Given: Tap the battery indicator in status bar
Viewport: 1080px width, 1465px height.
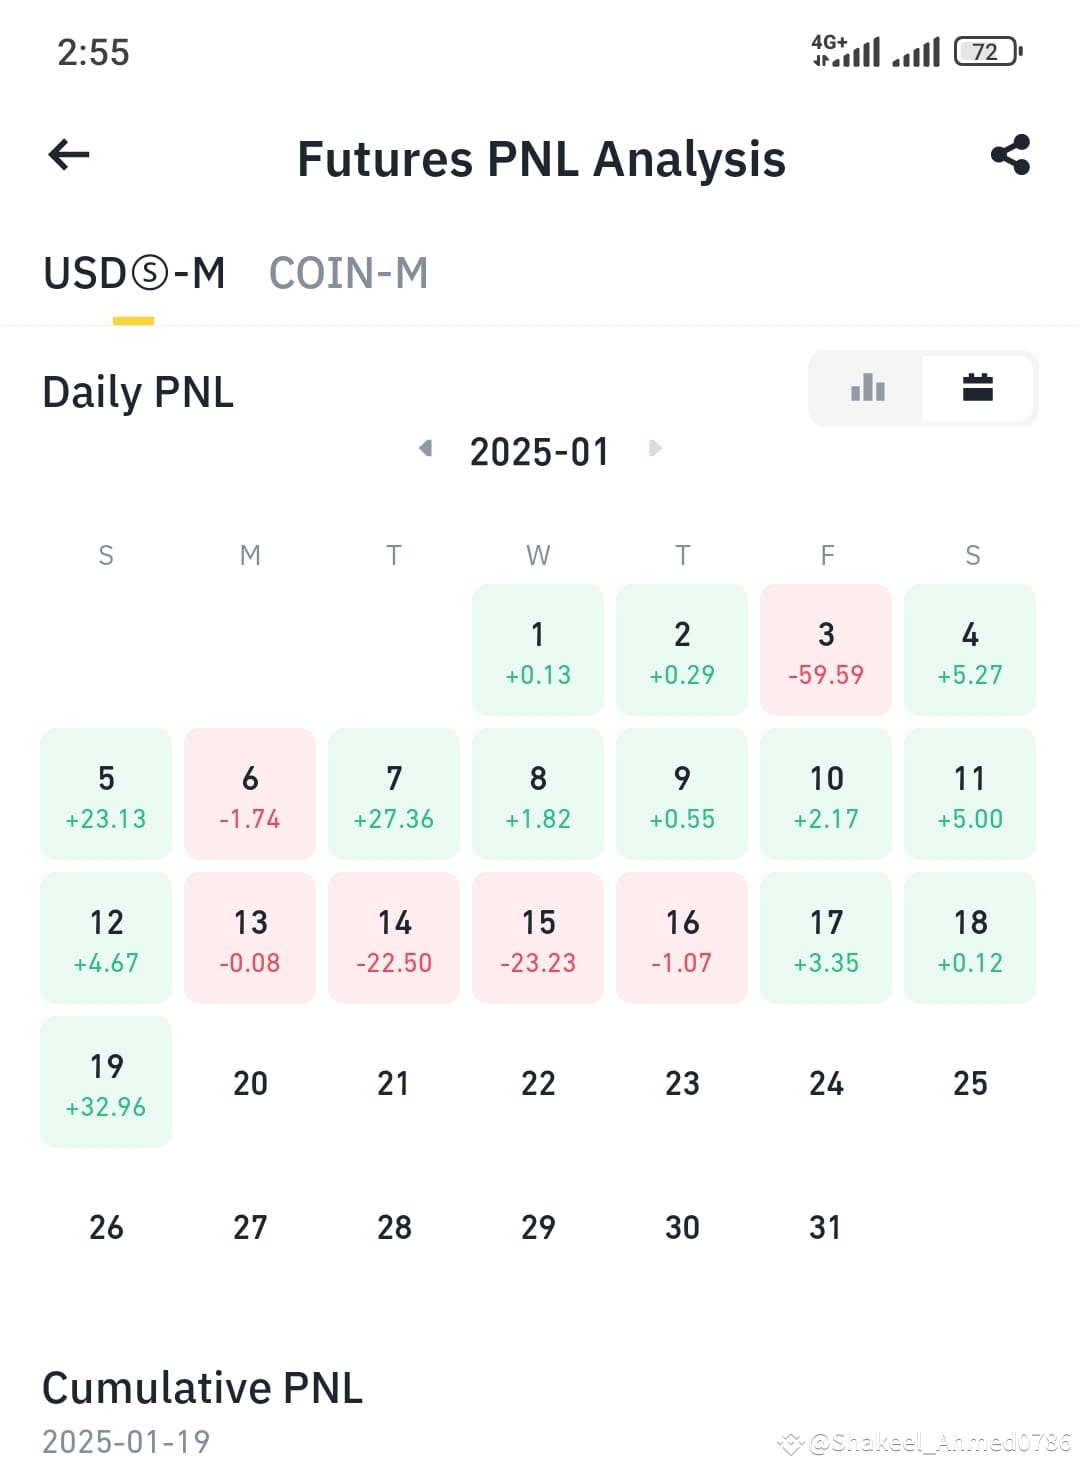Looking at the screenshot, I should (987, 51).
